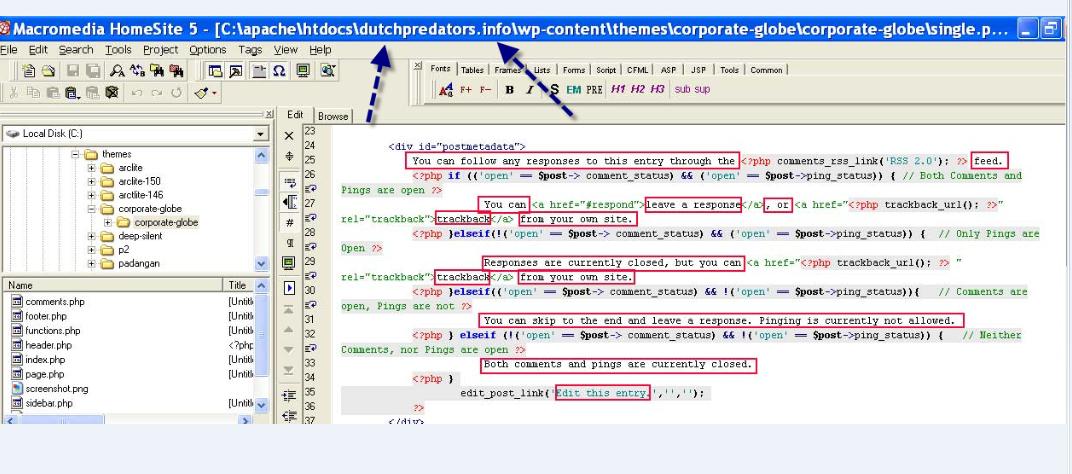Click the Extended Find binoculars icon
Screen dimensions: 1072x474
point(157,70)
